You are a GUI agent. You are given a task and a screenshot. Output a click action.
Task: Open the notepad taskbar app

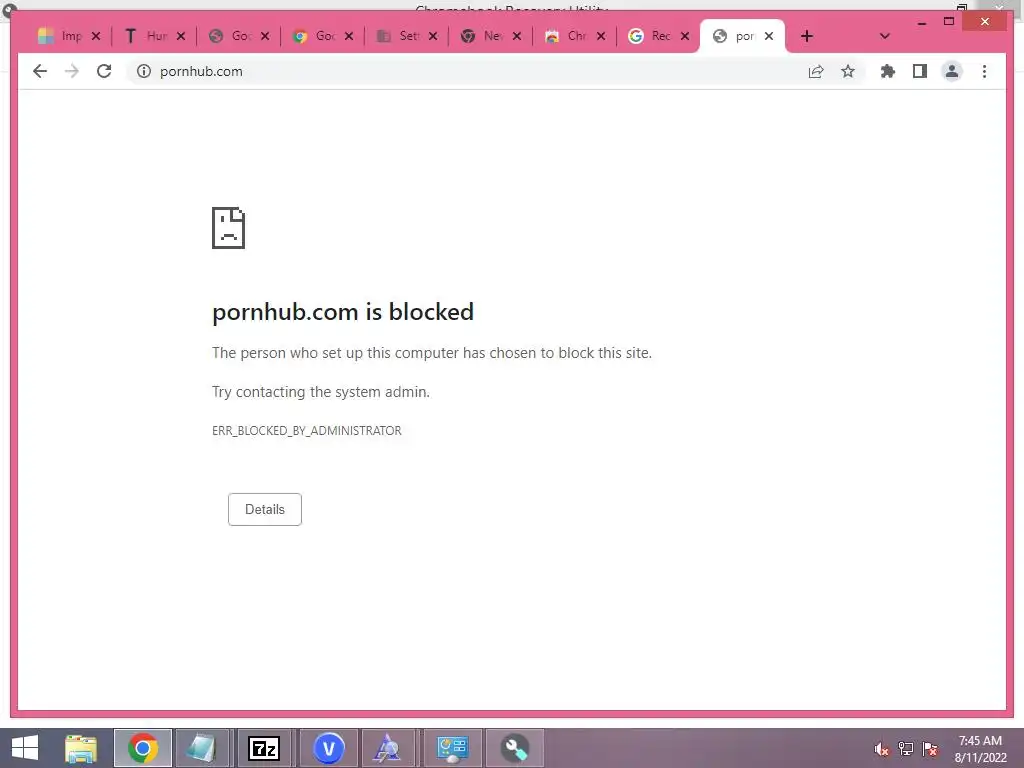(202, 748)
